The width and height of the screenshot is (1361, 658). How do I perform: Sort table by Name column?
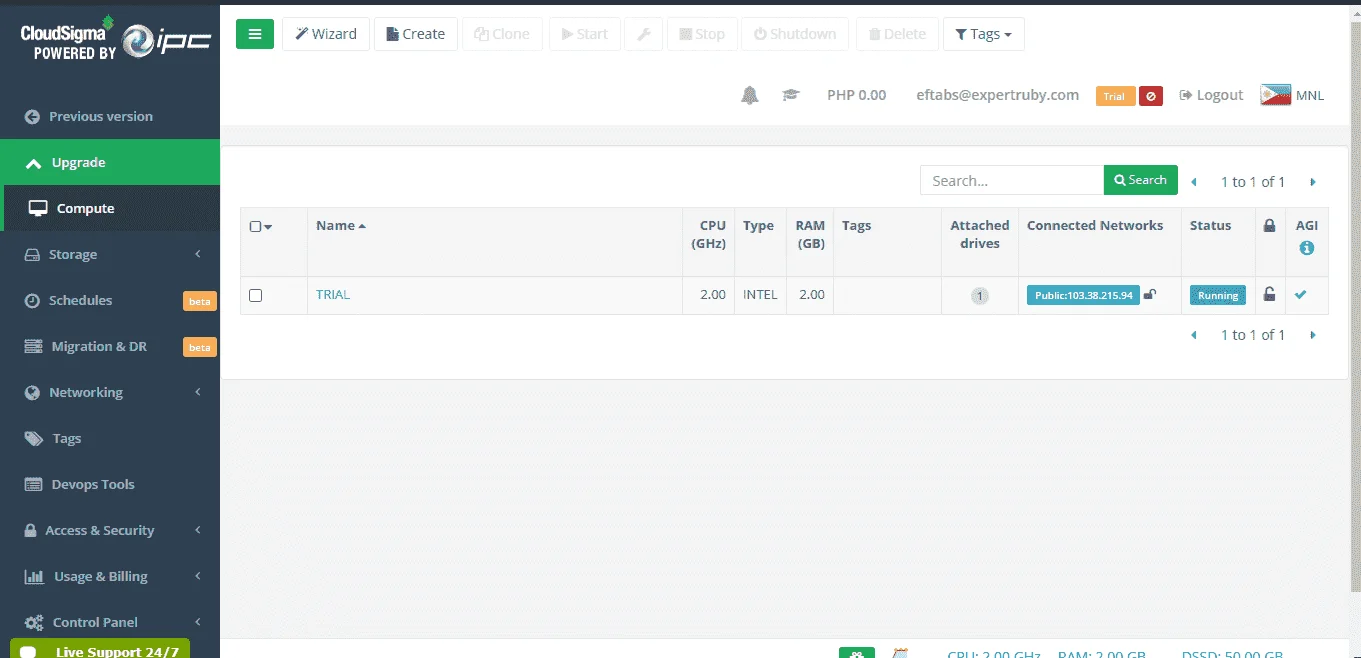[x=341, y=225]
